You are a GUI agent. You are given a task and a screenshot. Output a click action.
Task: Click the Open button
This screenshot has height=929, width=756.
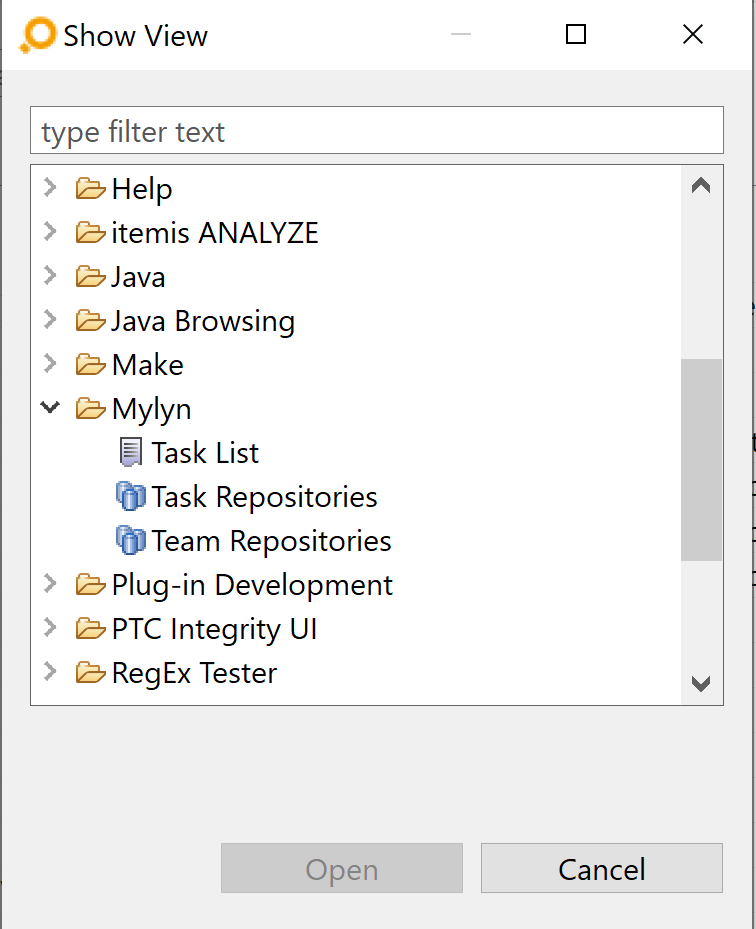pyautogui.click(x=342, y=868)
